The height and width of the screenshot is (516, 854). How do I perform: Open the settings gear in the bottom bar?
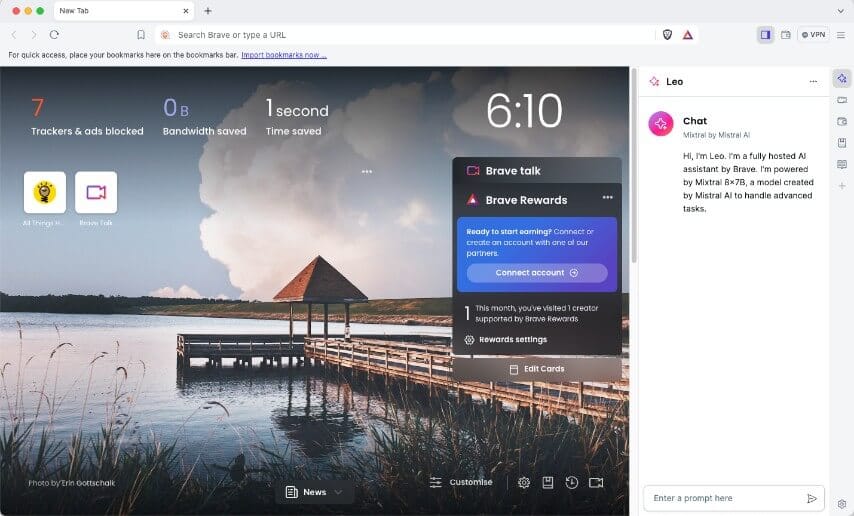tap(524, 483)
